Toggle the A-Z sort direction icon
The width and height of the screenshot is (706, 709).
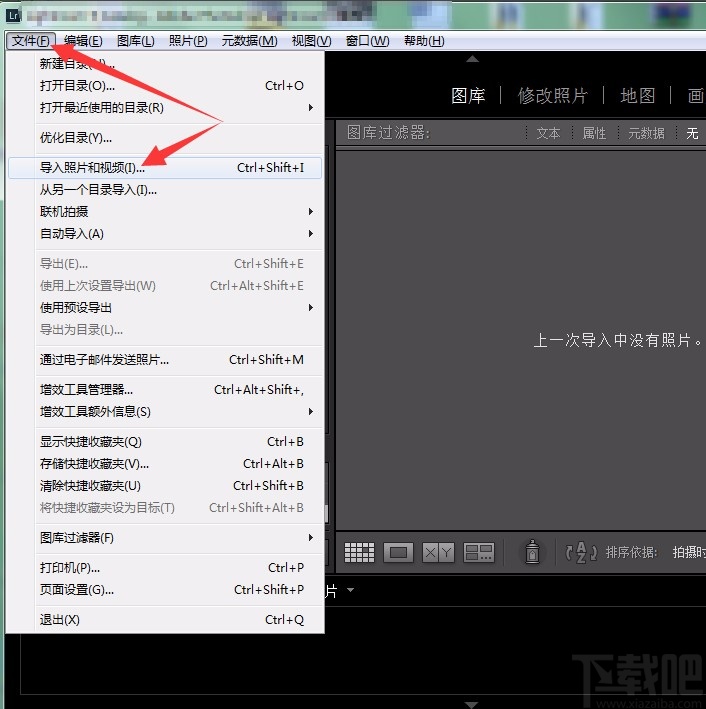click(581, 552)
